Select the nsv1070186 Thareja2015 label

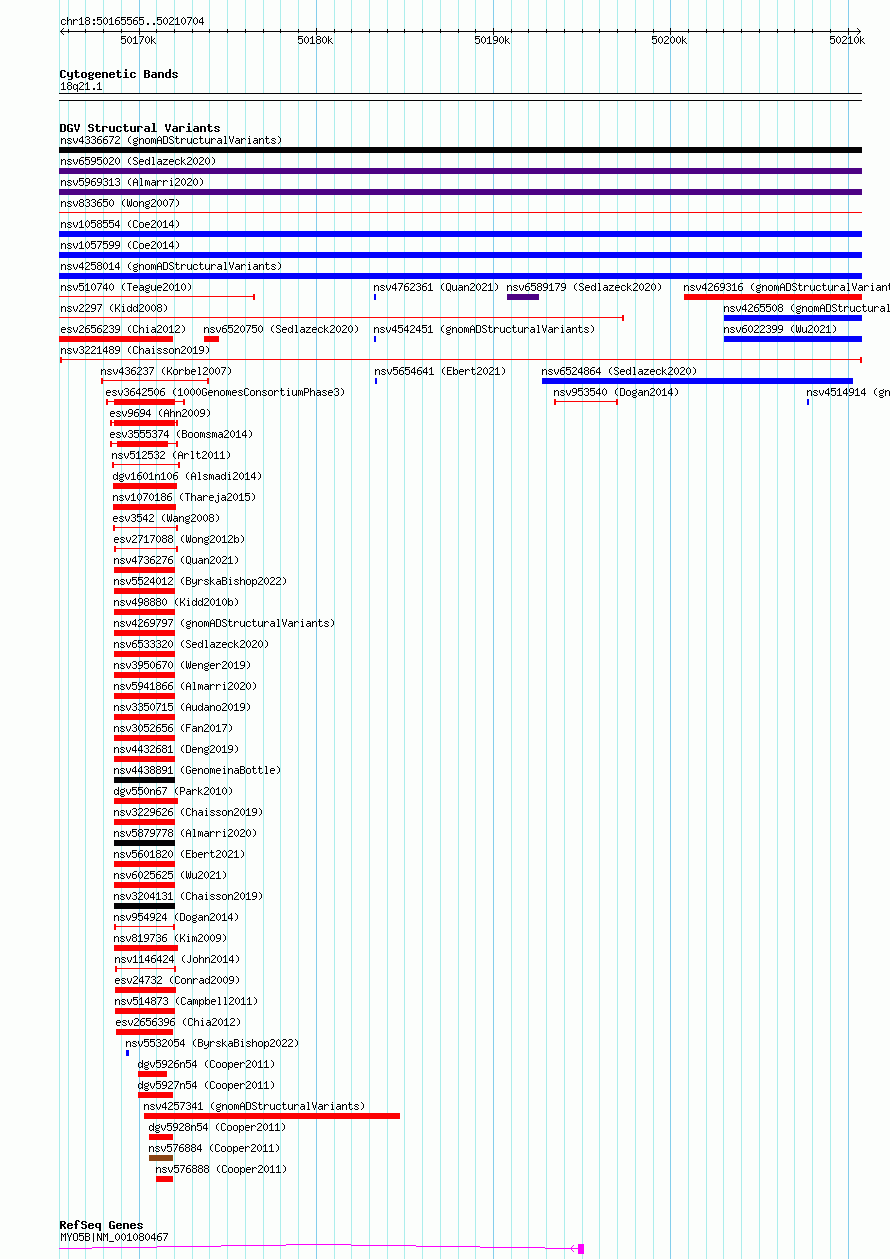pos(184,497)
